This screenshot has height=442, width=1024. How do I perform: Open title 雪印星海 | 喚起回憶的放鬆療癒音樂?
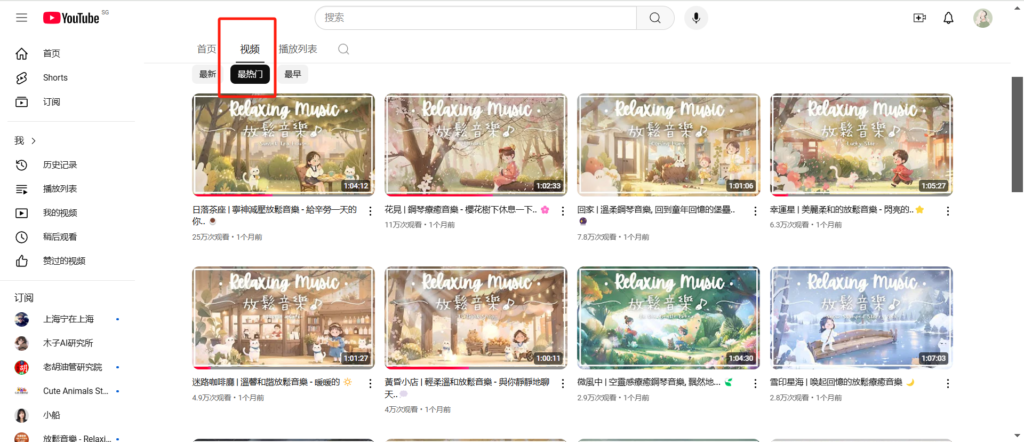841,383
